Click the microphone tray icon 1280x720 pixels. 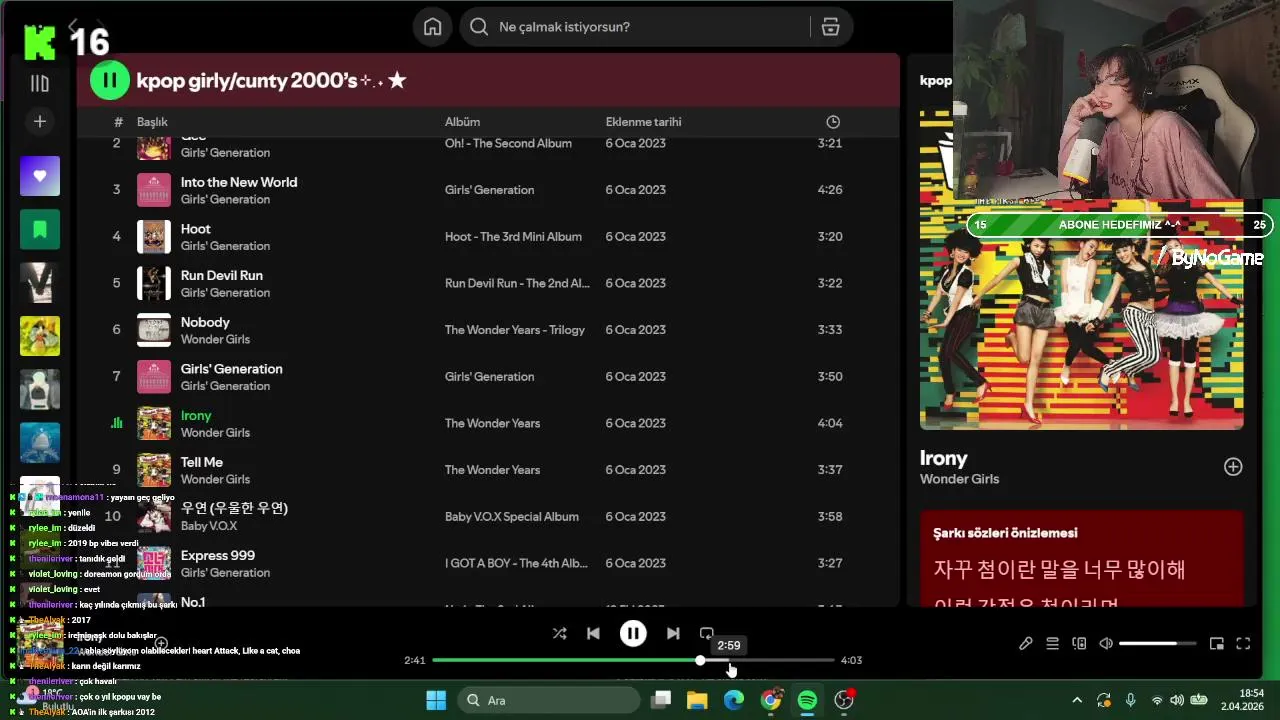click(1130, 701)
